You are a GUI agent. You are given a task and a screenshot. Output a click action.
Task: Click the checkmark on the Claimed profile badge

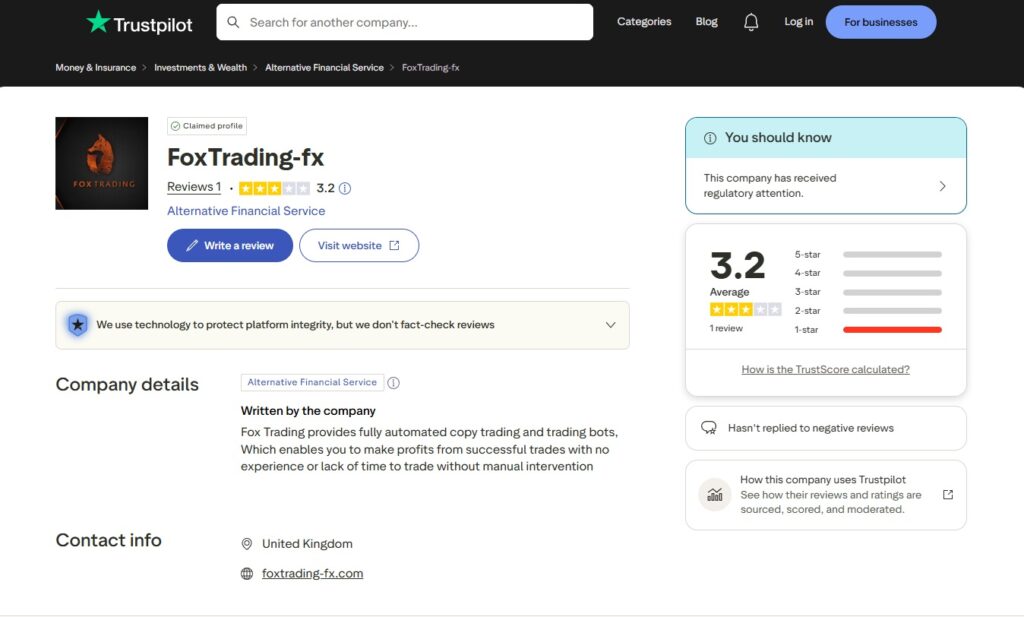[176, 126]
